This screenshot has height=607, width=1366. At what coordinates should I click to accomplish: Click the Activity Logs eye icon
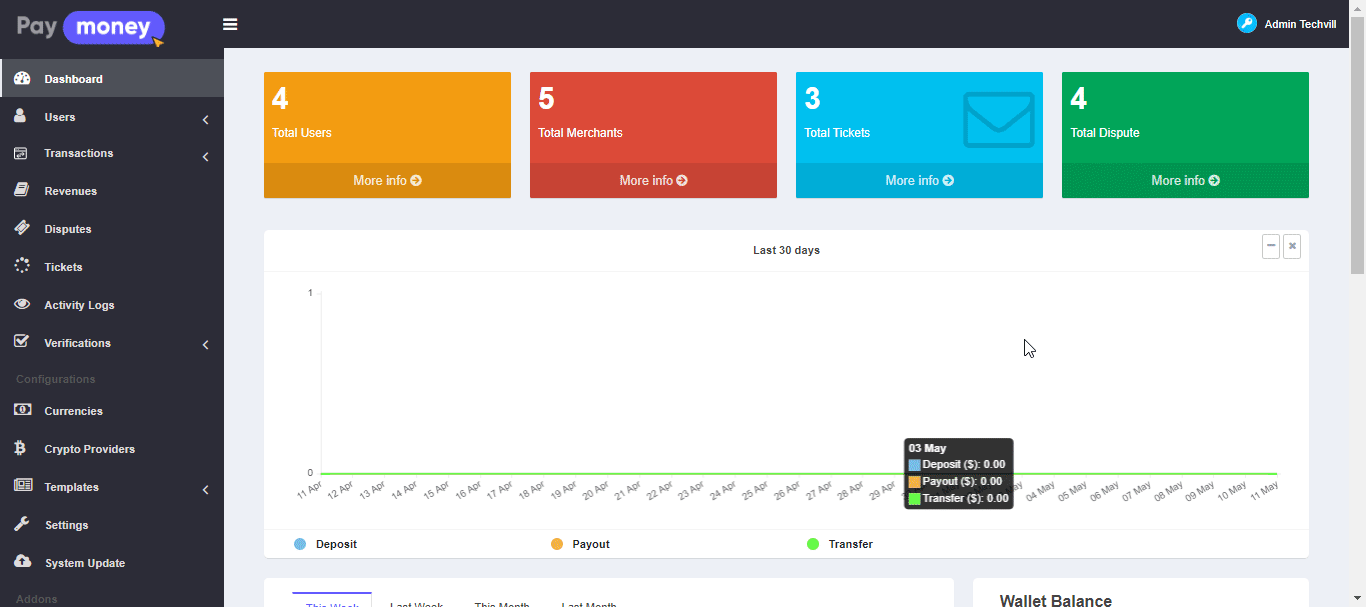point(21,304)
